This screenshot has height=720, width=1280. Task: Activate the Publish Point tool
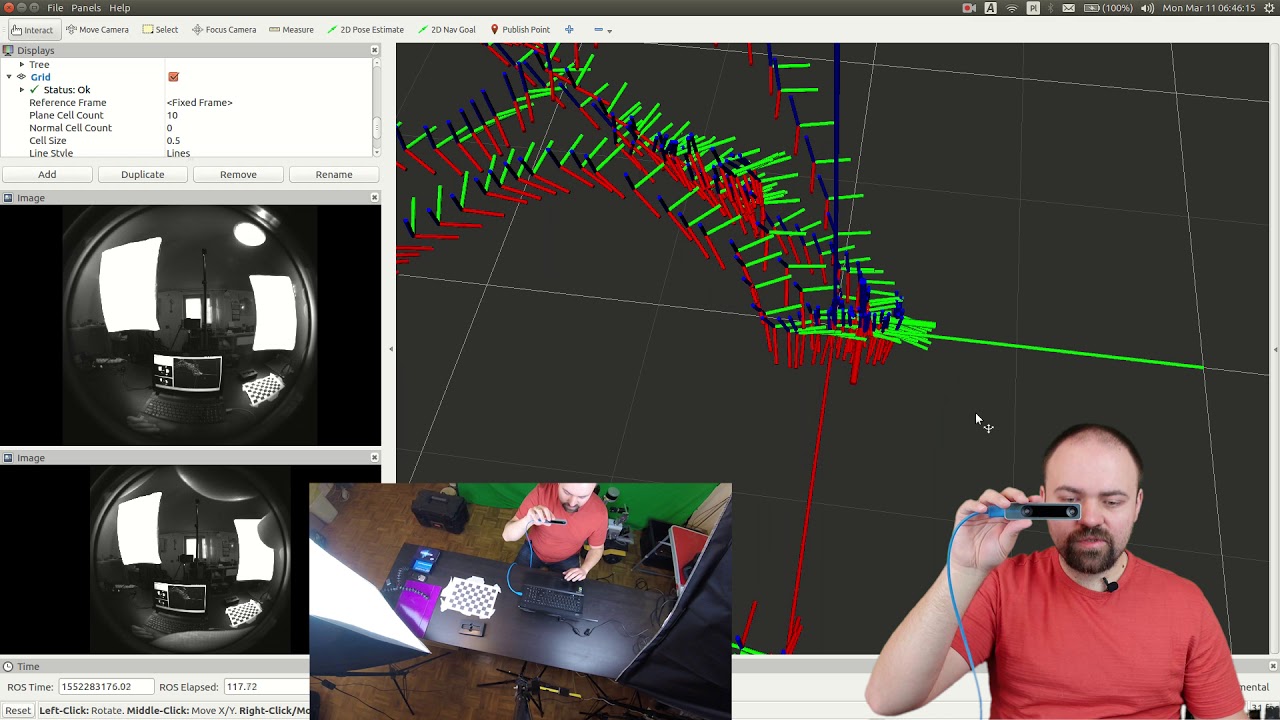[520, 30]
